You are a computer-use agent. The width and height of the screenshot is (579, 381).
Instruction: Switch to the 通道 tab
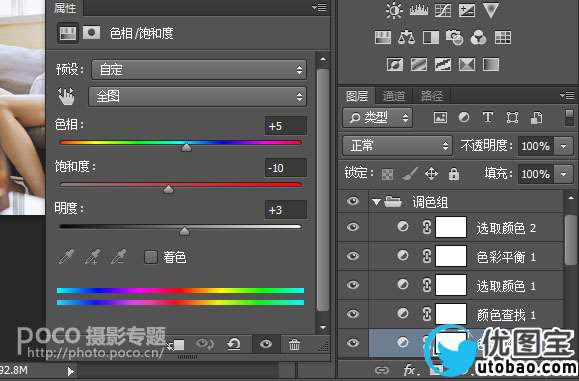(394, 96)
